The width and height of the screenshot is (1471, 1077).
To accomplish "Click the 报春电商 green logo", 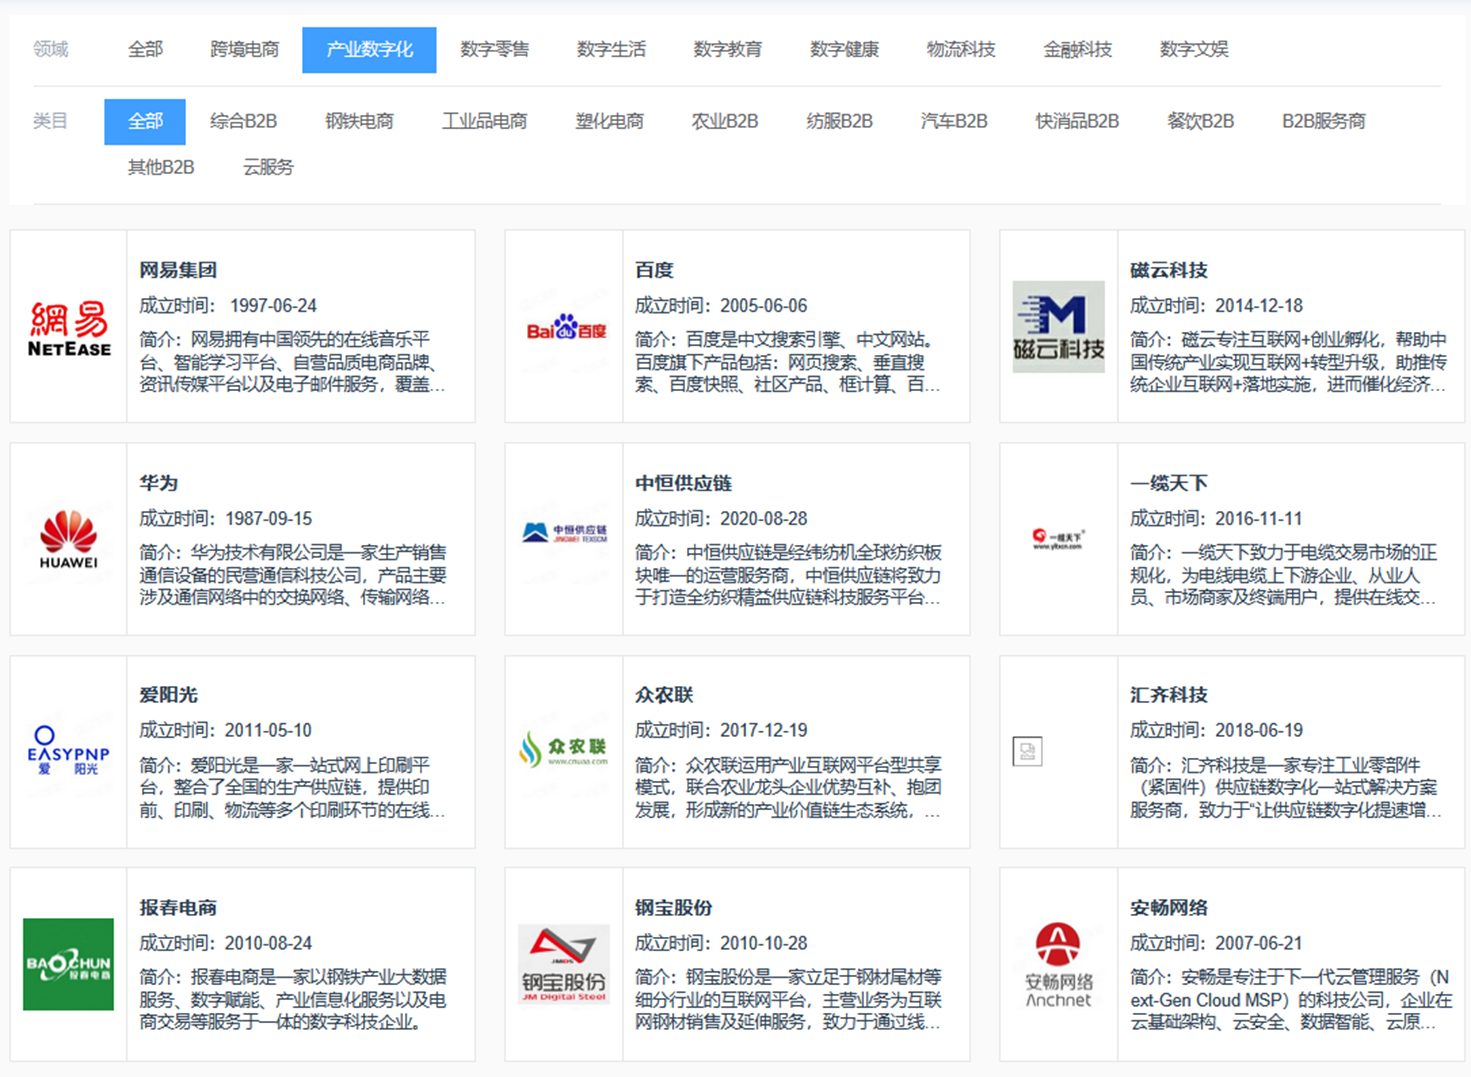I will coord(68,963).
